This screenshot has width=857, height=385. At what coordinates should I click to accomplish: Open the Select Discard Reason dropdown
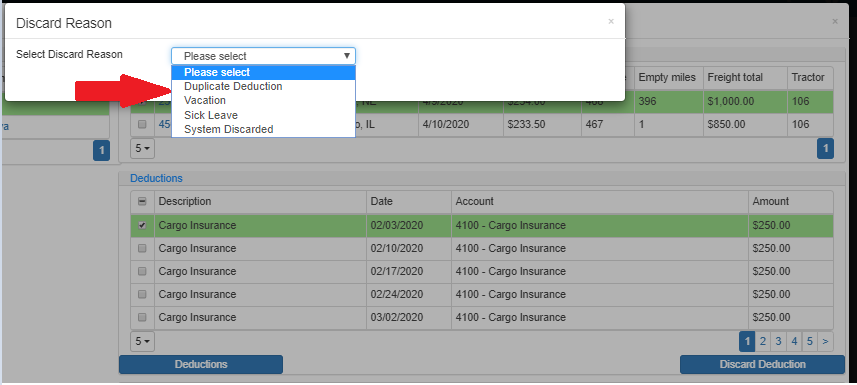pos(263,56)
